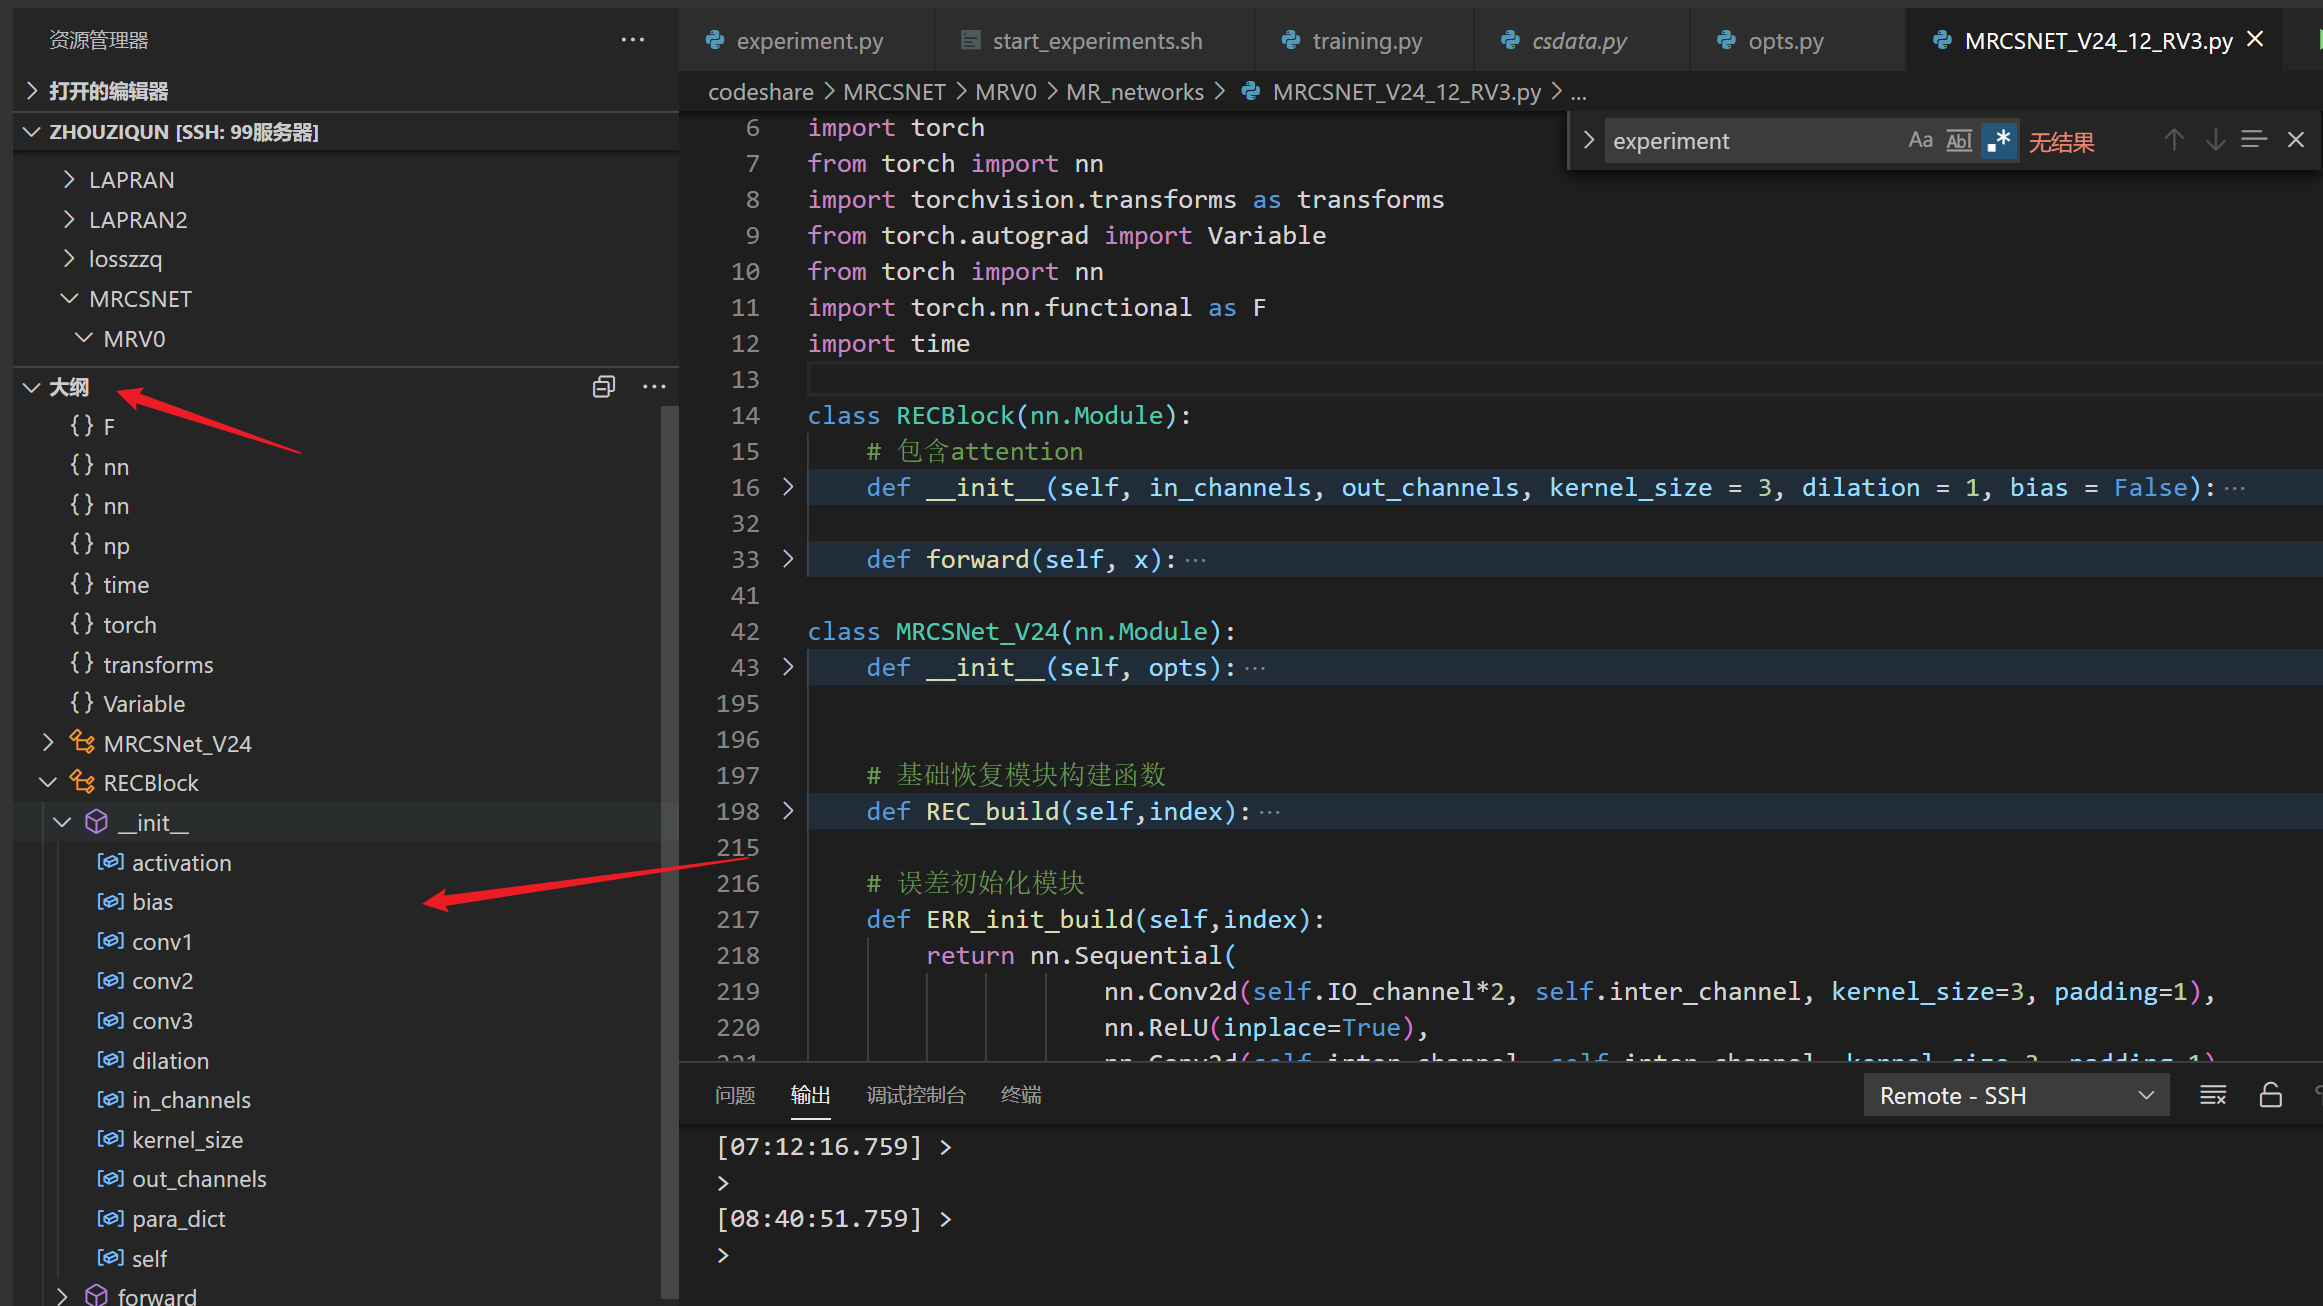2323x1306 pixels.
Task: Open the Remote - SSH output channel dropdown
Action: click(2015, 1096)
